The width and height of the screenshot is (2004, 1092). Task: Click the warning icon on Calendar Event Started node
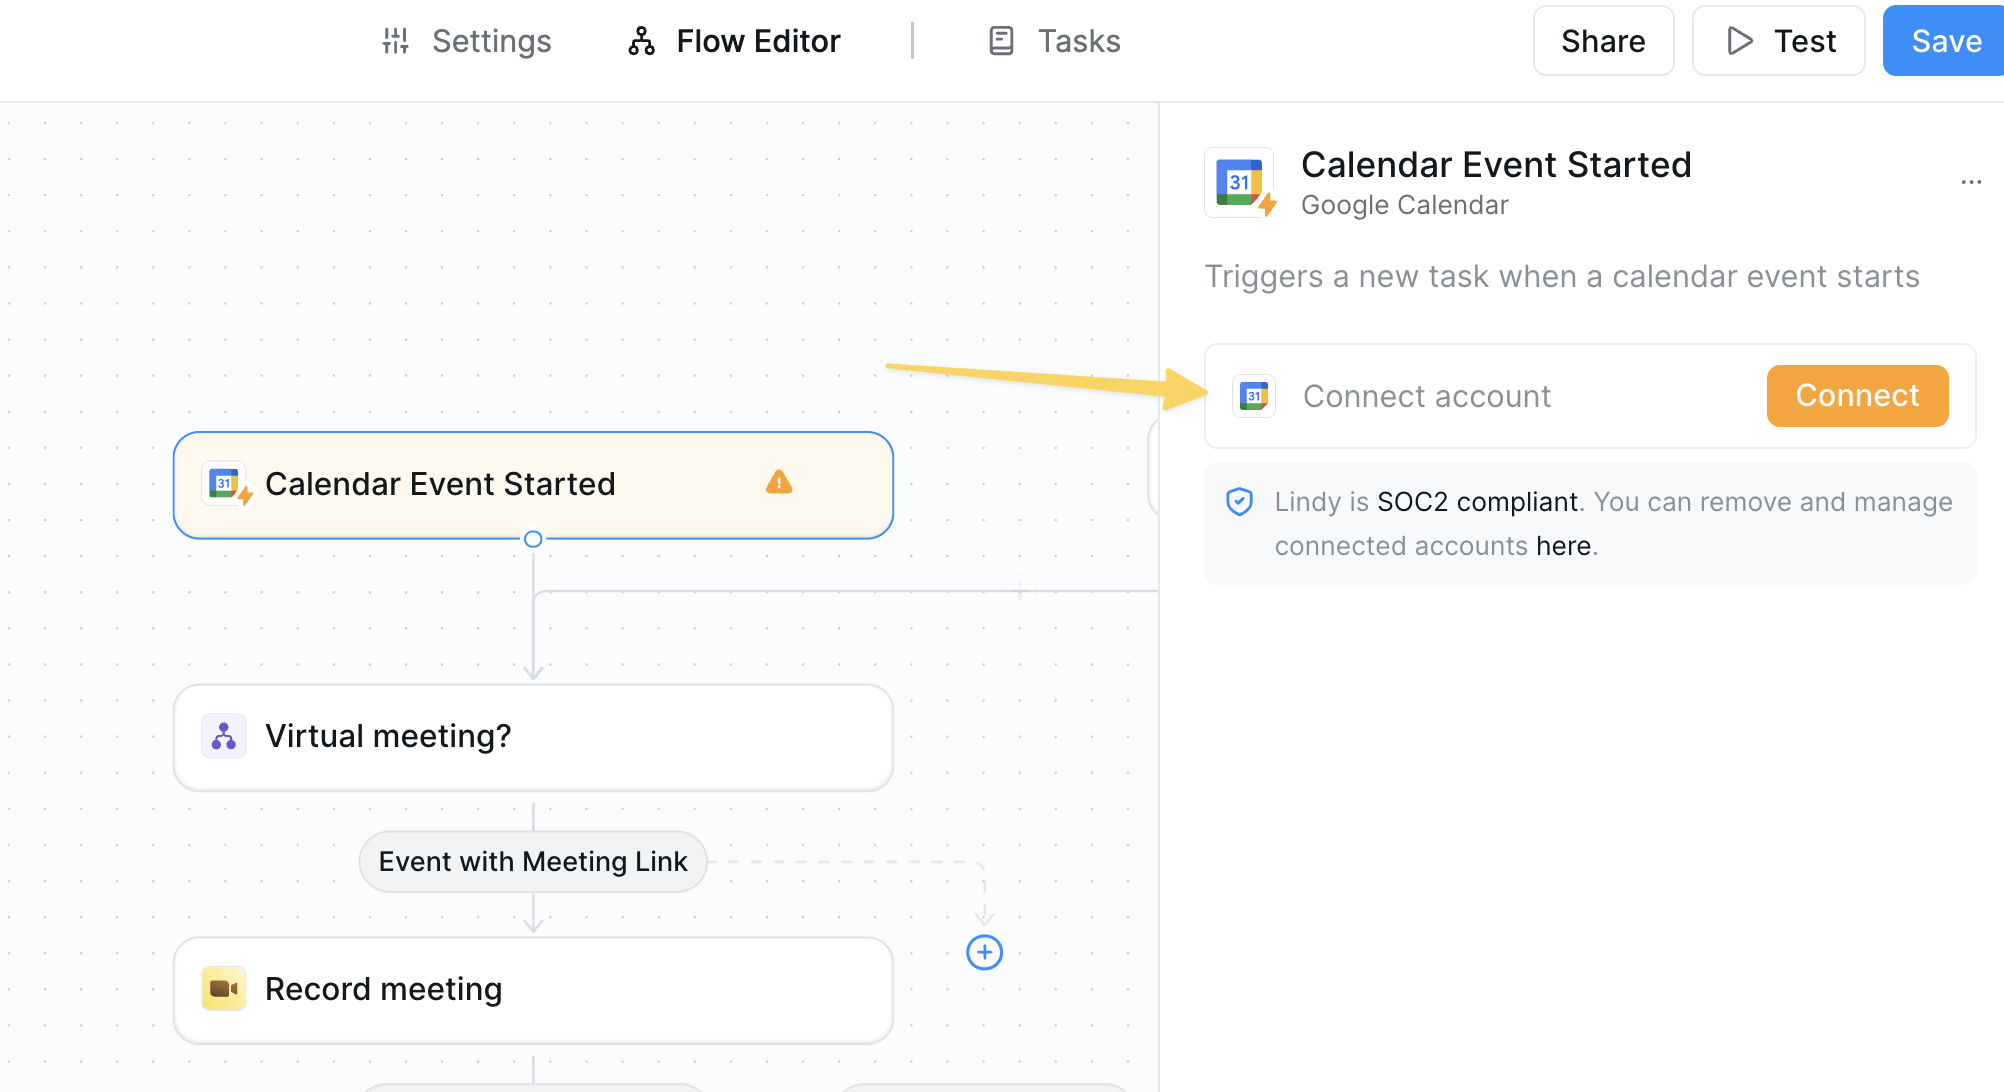(x=779, y=483)
